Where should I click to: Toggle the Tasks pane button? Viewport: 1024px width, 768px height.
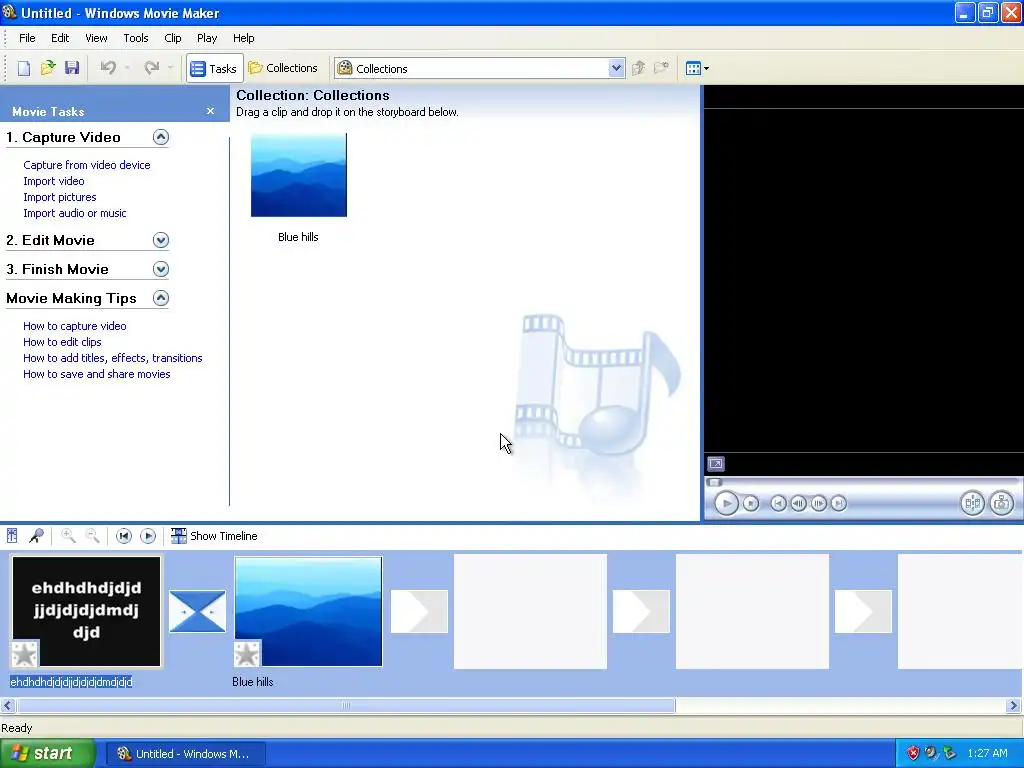(x=214, y=68)
